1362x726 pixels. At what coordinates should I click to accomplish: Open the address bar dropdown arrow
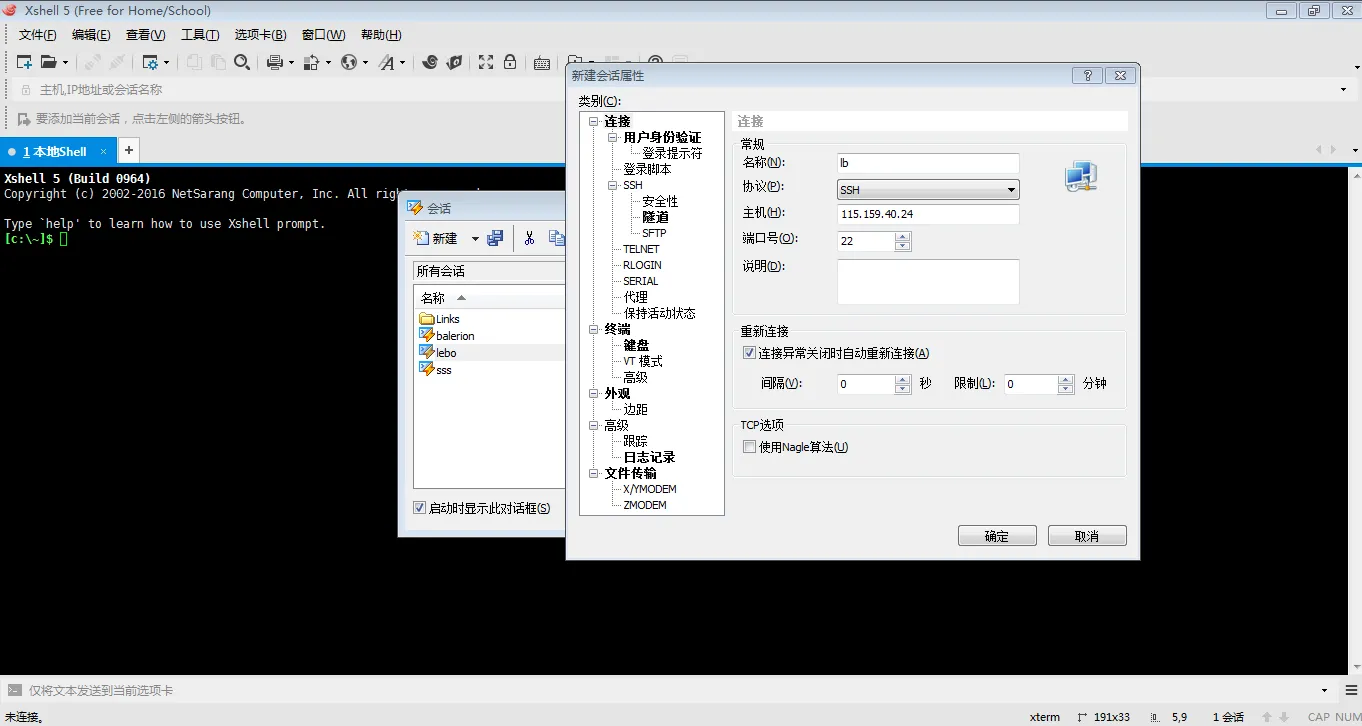[x=1344, y=89]
